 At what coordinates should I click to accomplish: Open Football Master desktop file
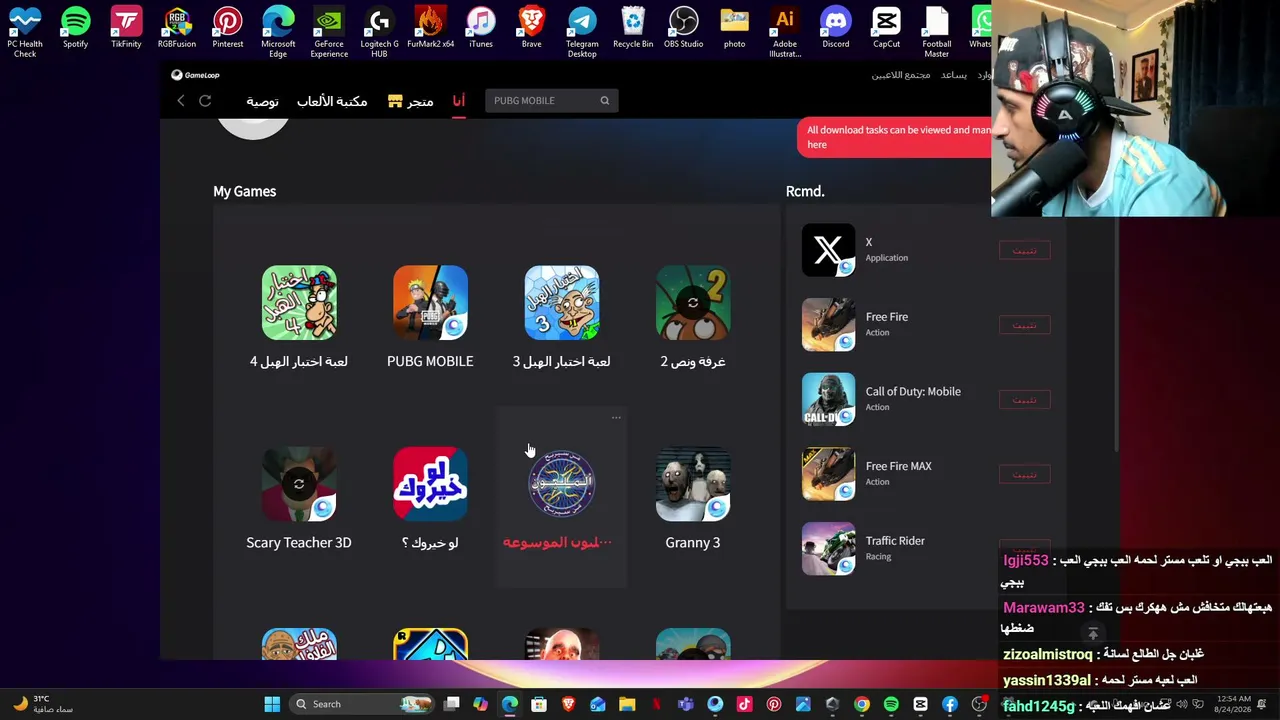[x=937, y=32]
